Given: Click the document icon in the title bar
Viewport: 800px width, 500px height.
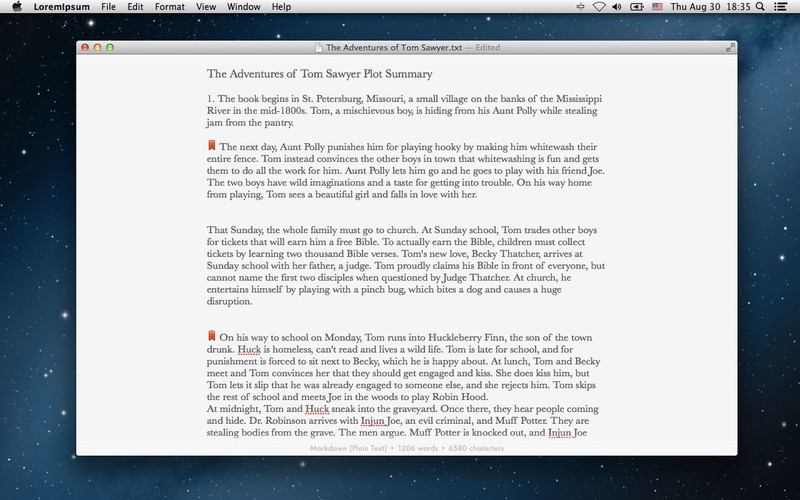Looking at the screenshot, I should (x=318, y=47).
